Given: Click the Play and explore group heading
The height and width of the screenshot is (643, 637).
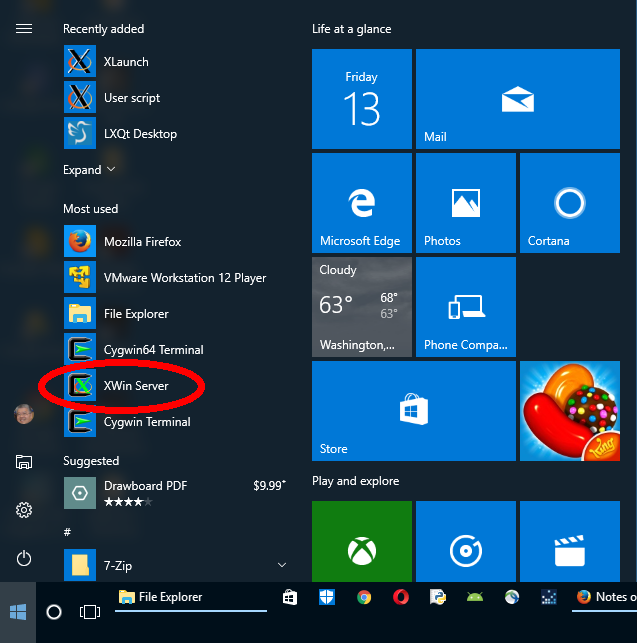Looking at the screenshot, I should pyautogui.click(x=355, y=481).
